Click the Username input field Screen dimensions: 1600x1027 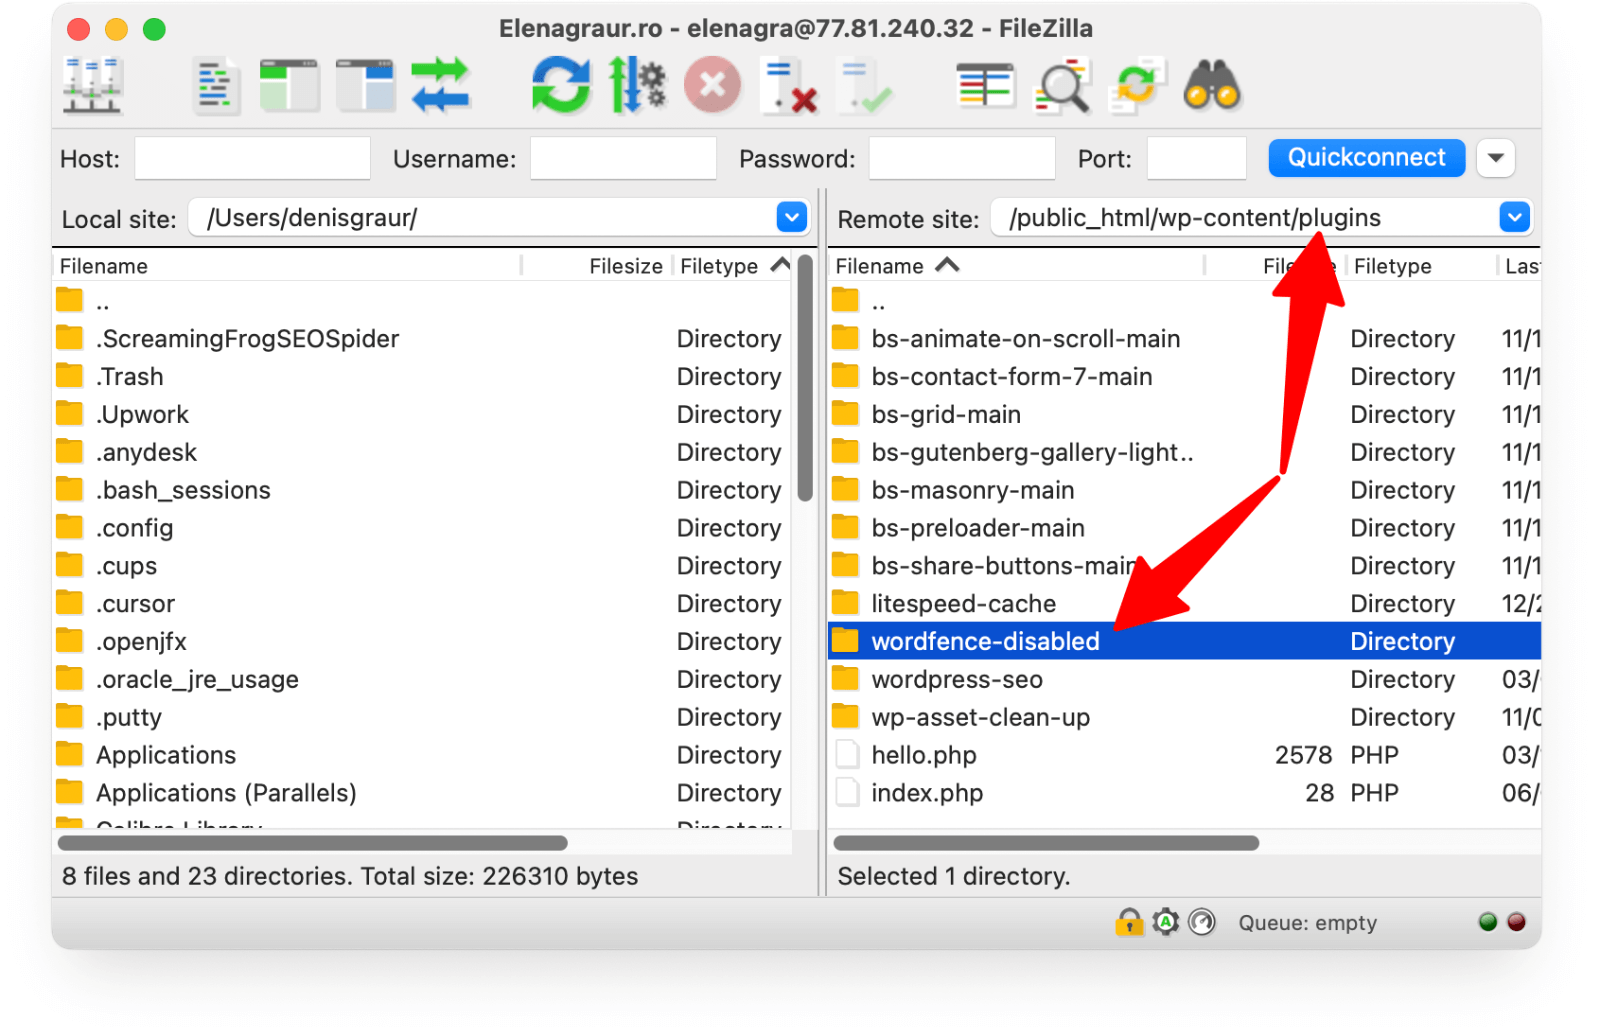(x=623, y=158)
